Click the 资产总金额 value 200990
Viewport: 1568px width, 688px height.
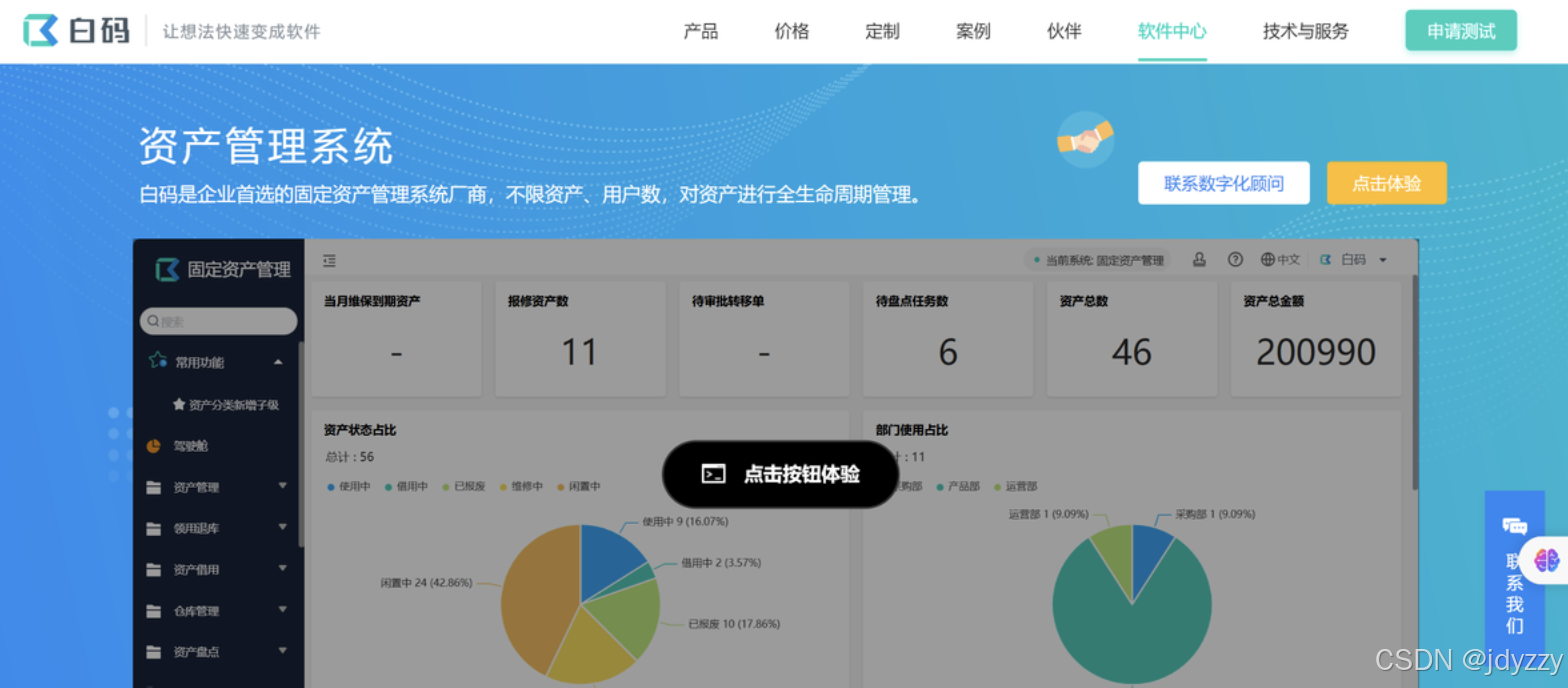click(x=1316, y=352)
